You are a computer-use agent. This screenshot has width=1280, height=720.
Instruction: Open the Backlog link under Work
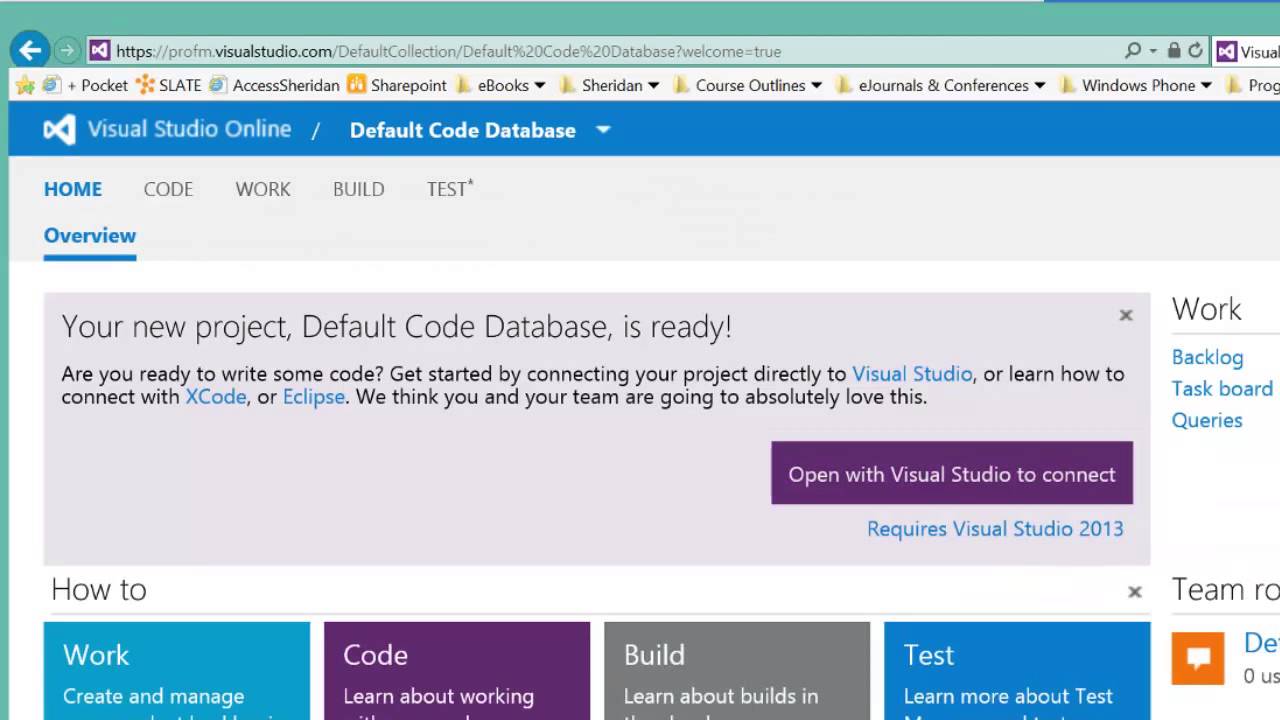pos(1207,357)
